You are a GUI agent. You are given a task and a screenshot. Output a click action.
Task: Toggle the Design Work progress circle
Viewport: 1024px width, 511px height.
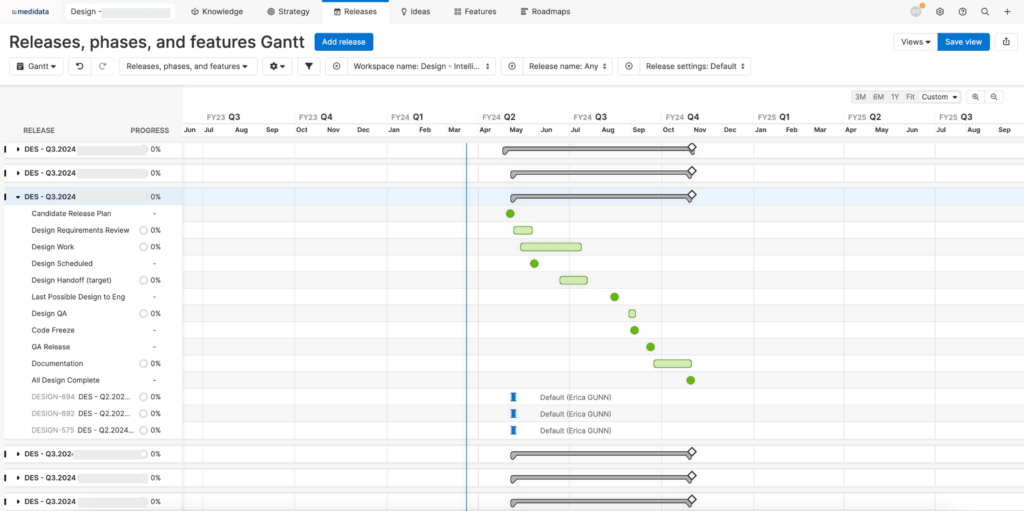click(x=143, y=247)
